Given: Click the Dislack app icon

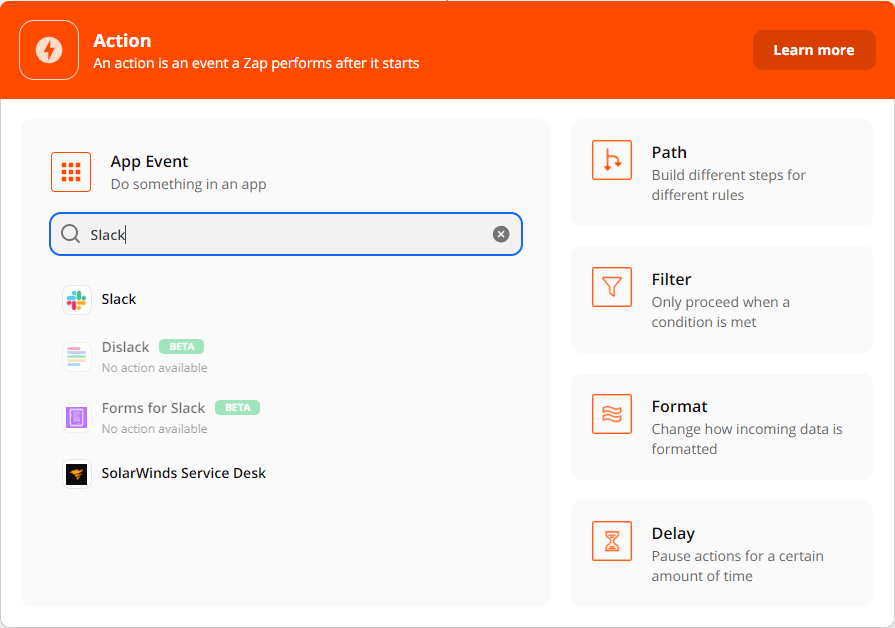Looking at the screenshot, I should (x=77, y=357).
